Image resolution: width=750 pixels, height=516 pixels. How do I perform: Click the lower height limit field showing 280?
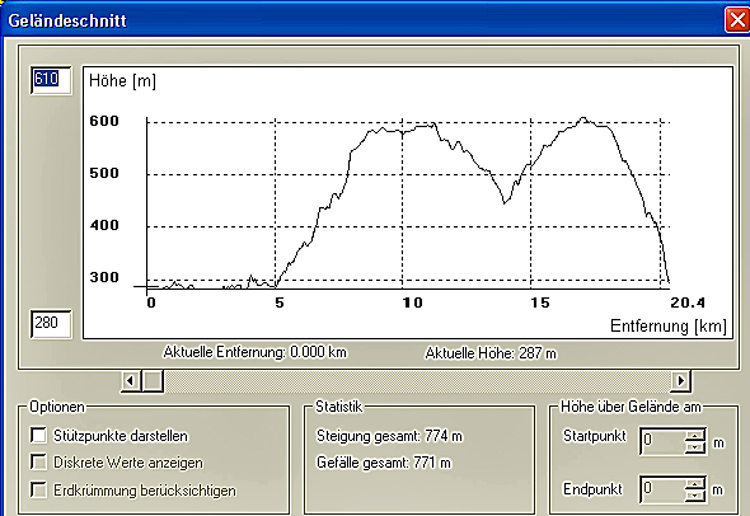(50, 323)
